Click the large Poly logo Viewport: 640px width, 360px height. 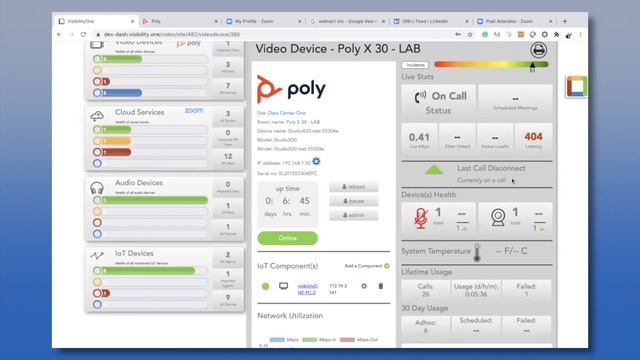pos(291,89)
